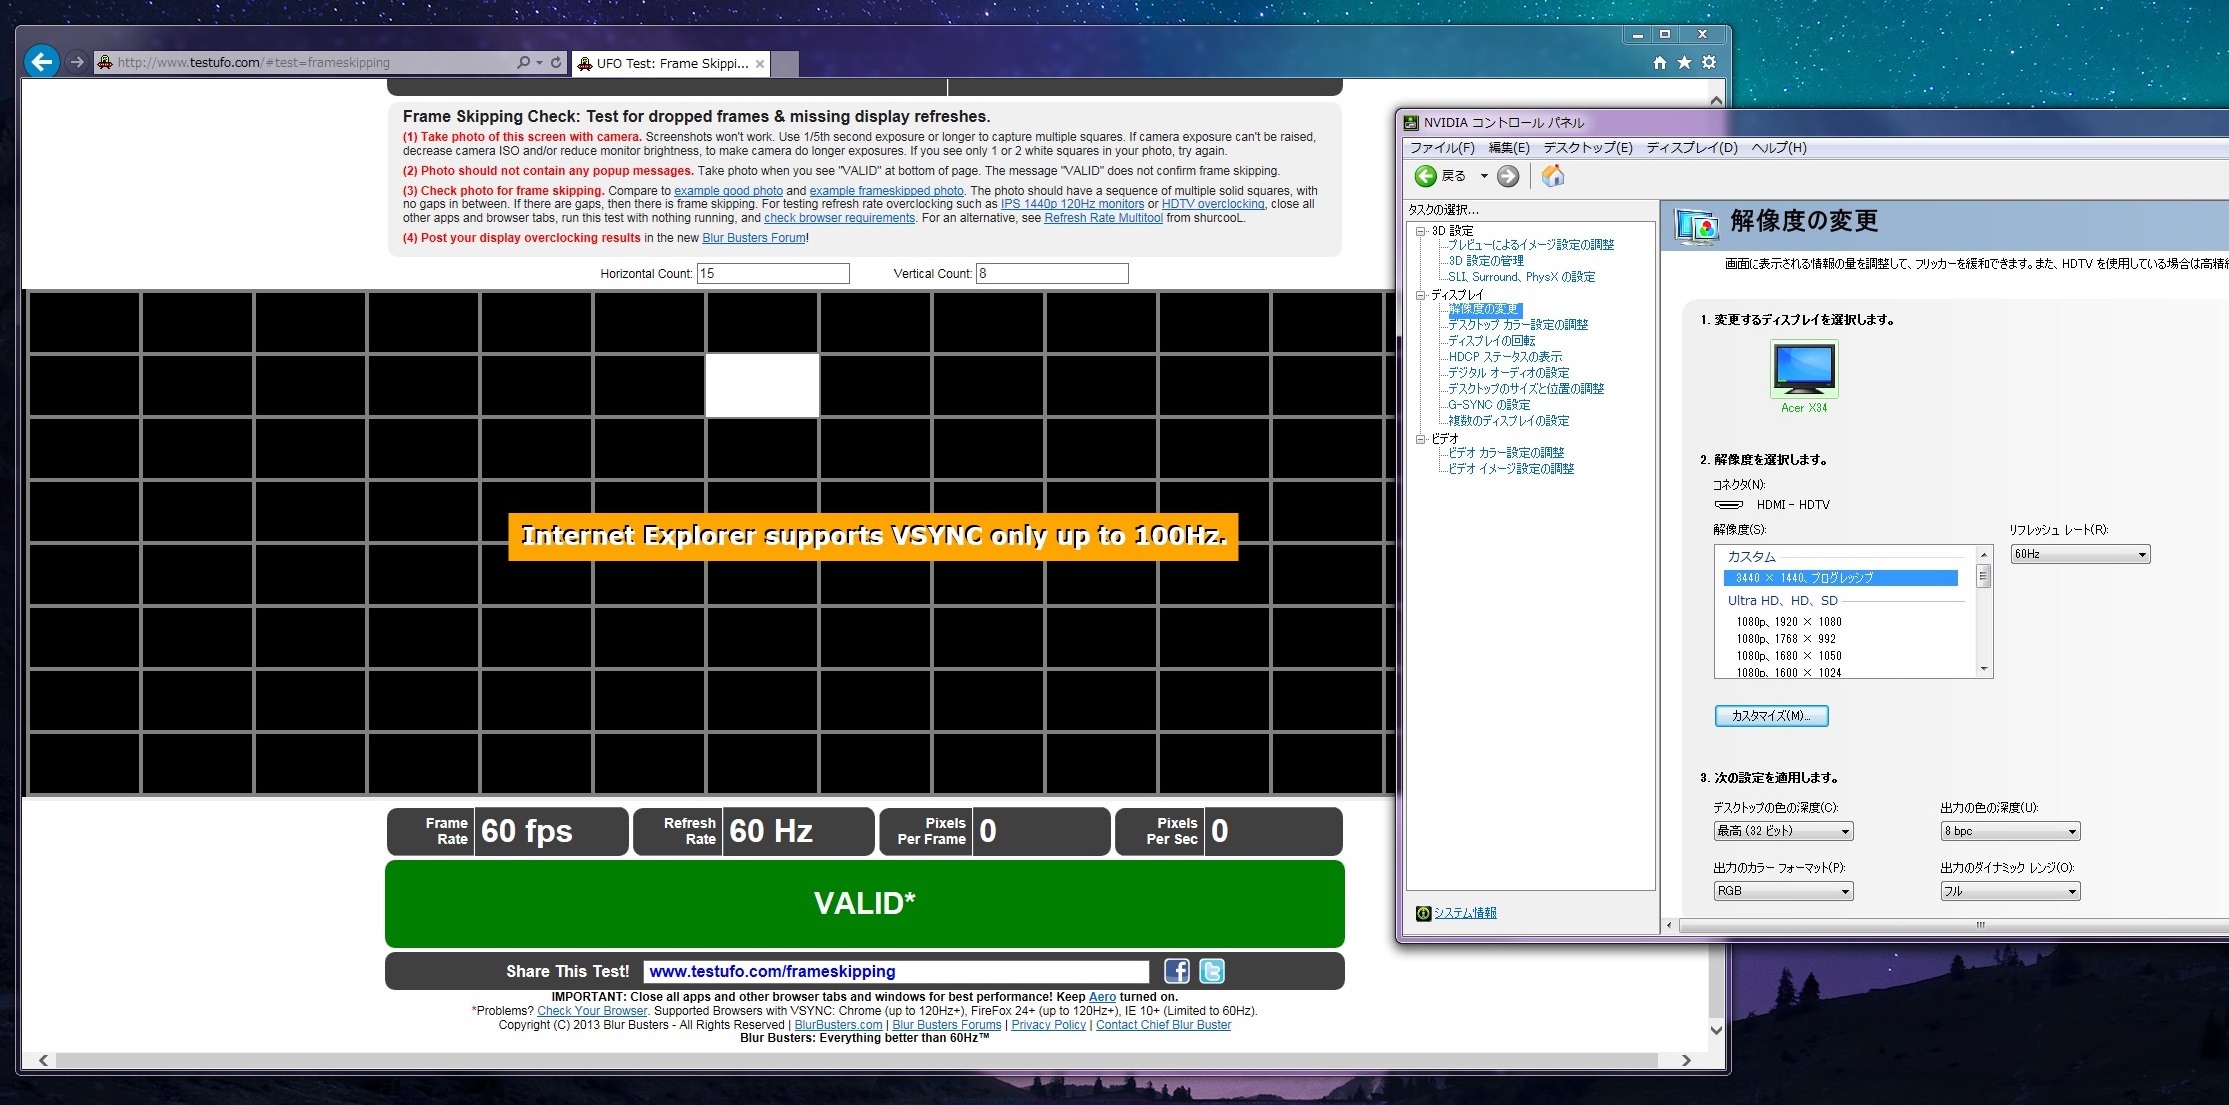Select 1080p, 1920 × 1080 resolution
The height and width of the screenshot is (1105, 2229).
point(1789,622)
